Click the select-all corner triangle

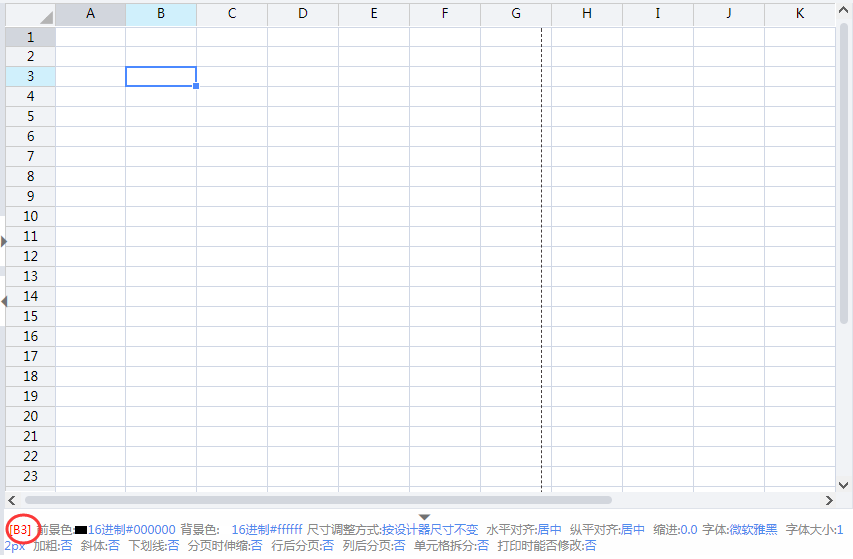tap(46, 17)
